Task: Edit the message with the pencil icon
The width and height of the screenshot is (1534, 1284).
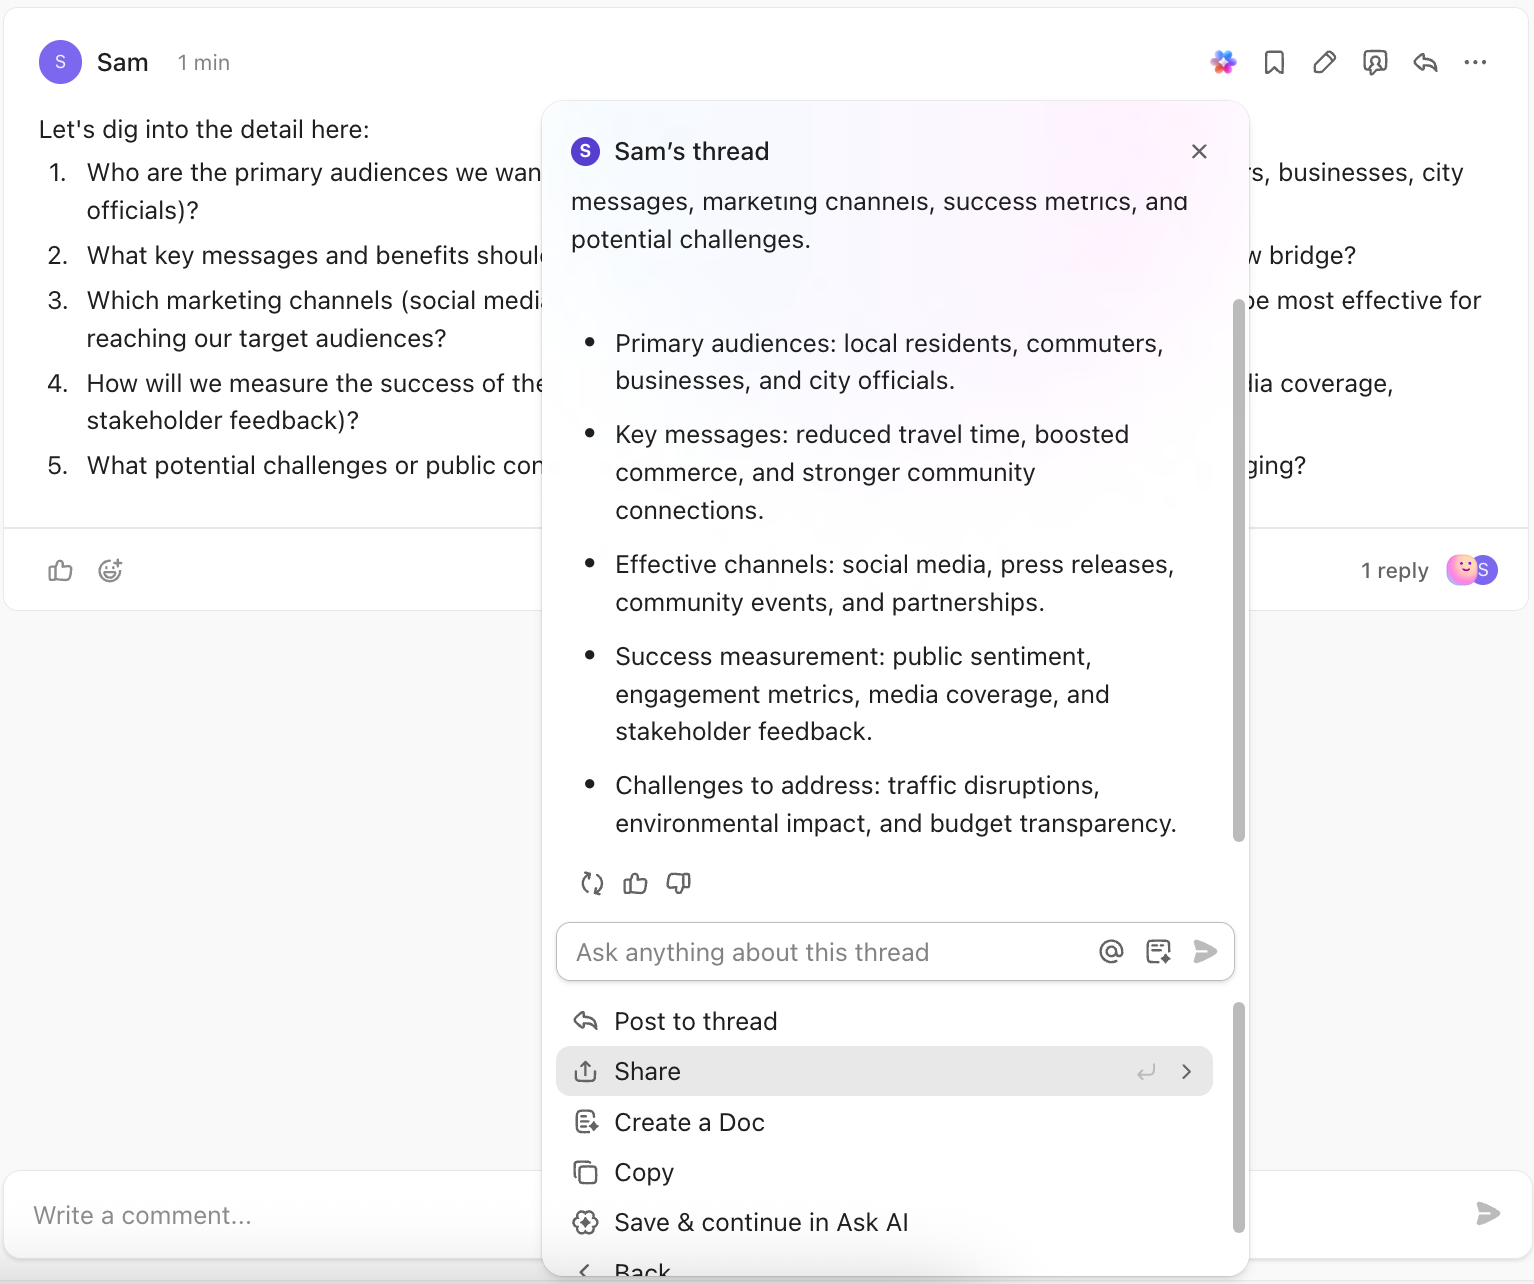Action: pyautogui.click(x=1324, y=62)
